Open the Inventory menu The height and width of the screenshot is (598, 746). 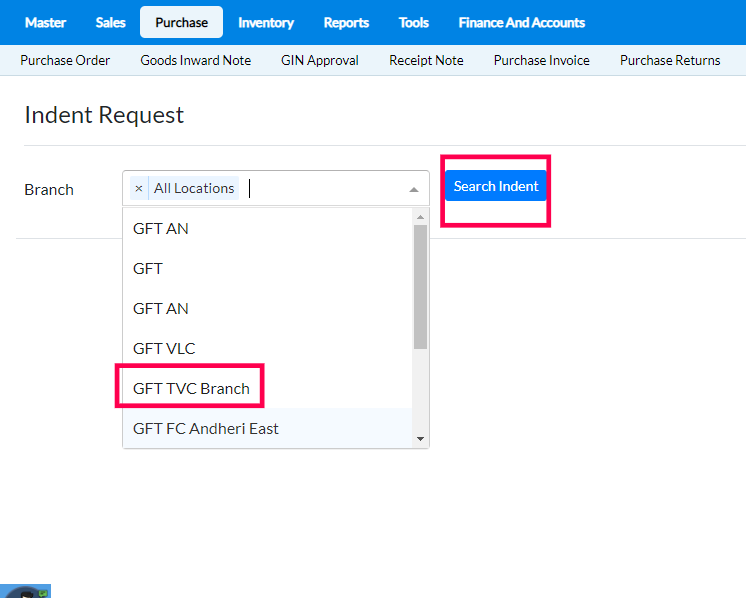pyautogui.click(x=266, y=22)
